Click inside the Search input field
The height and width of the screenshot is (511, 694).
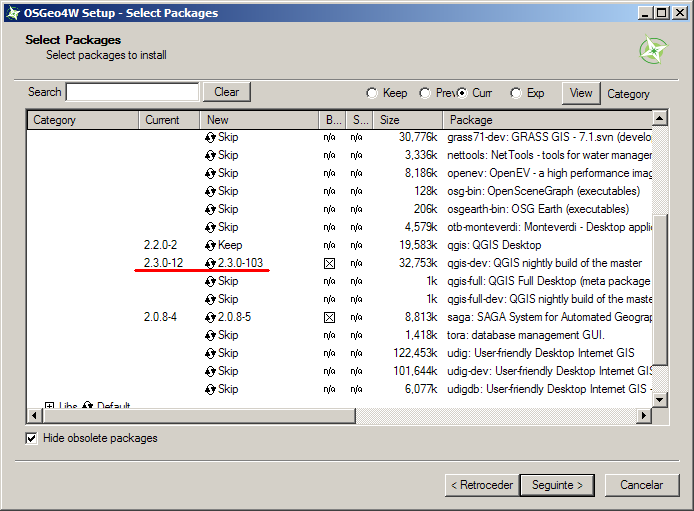point(132,92)
